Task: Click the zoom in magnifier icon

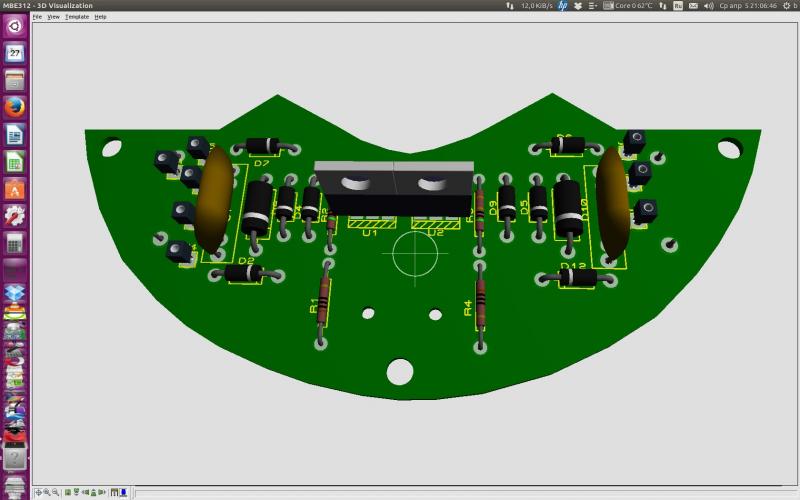Action: (x=46, y=493)
